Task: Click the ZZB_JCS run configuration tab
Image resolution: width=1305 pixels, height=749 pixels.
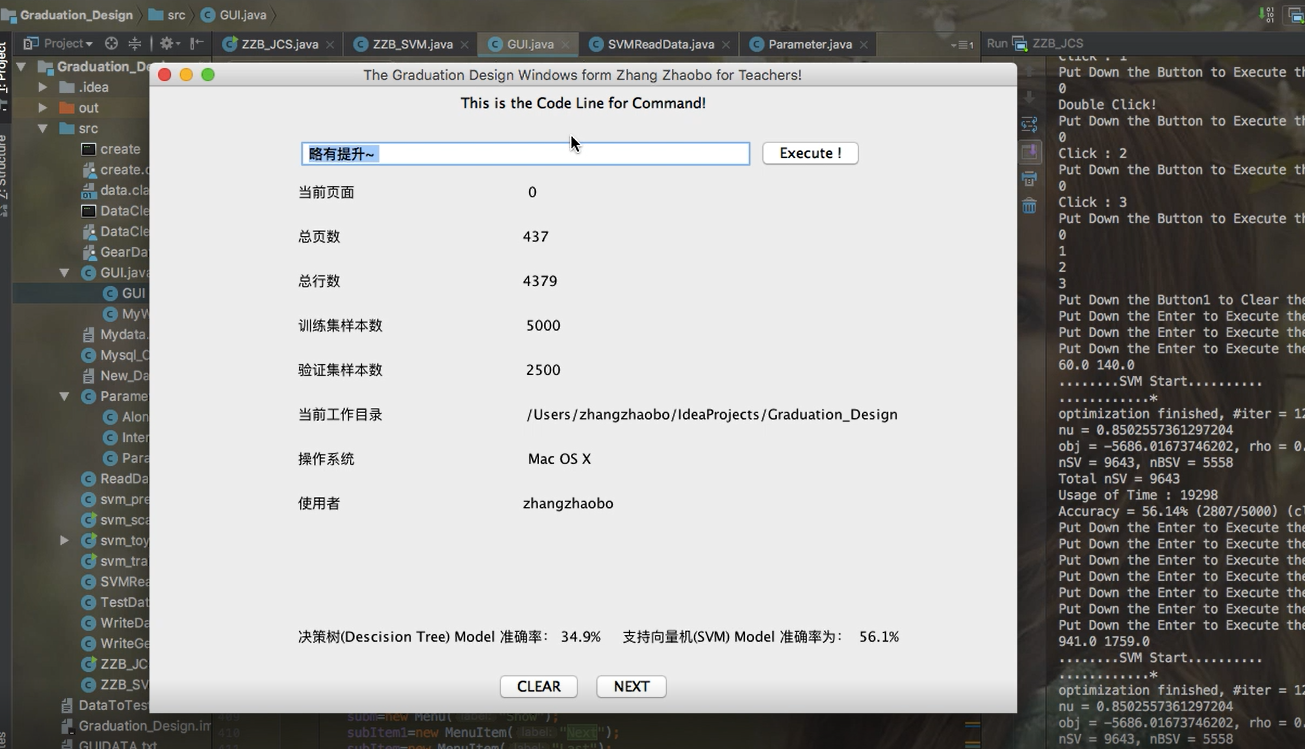Action: (x=1048, y=44)
